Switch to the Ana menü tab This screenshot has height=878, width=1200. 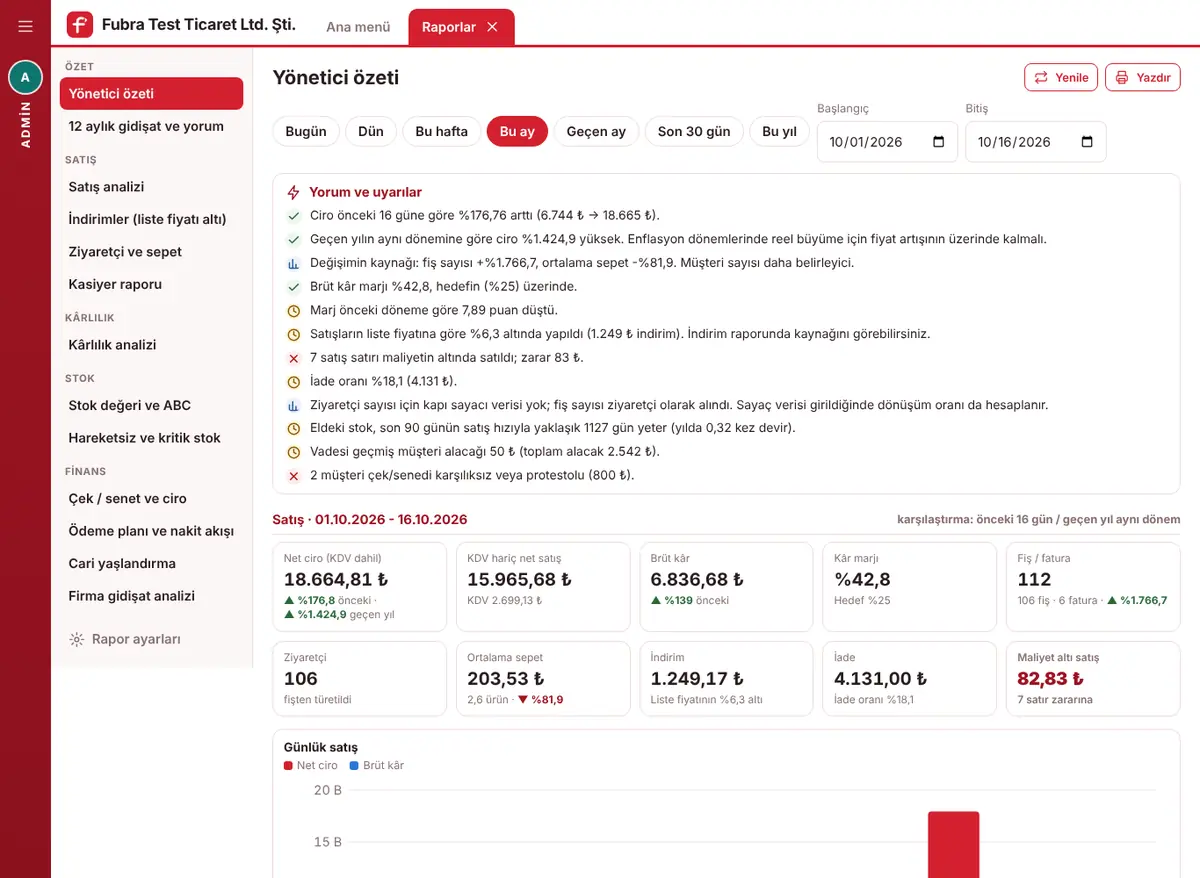(358, 27)
